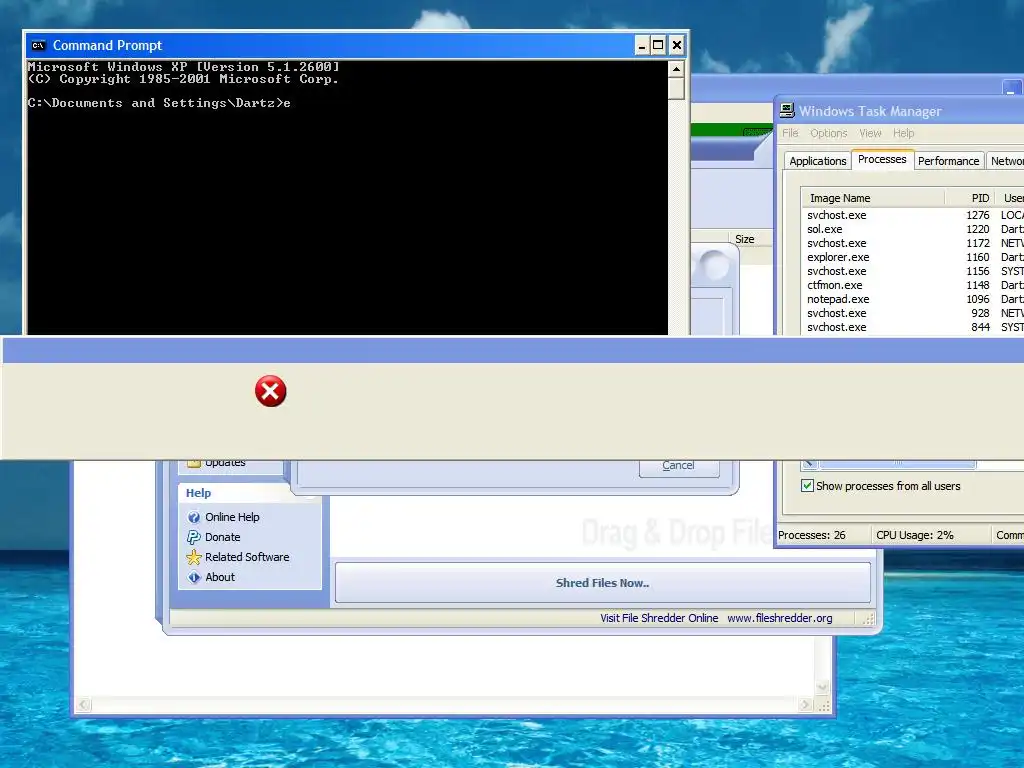
Task: Click the About info icon
Action: tap(194, 577)
